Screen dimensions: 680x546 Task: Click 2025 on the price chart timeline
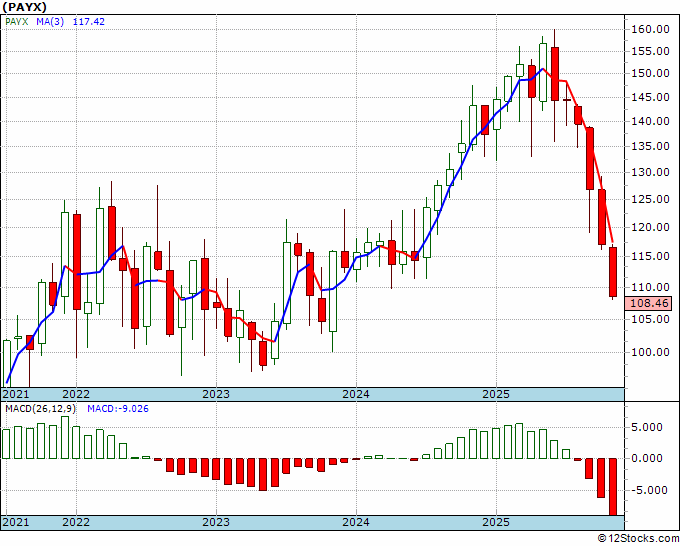tap(496, 394)
